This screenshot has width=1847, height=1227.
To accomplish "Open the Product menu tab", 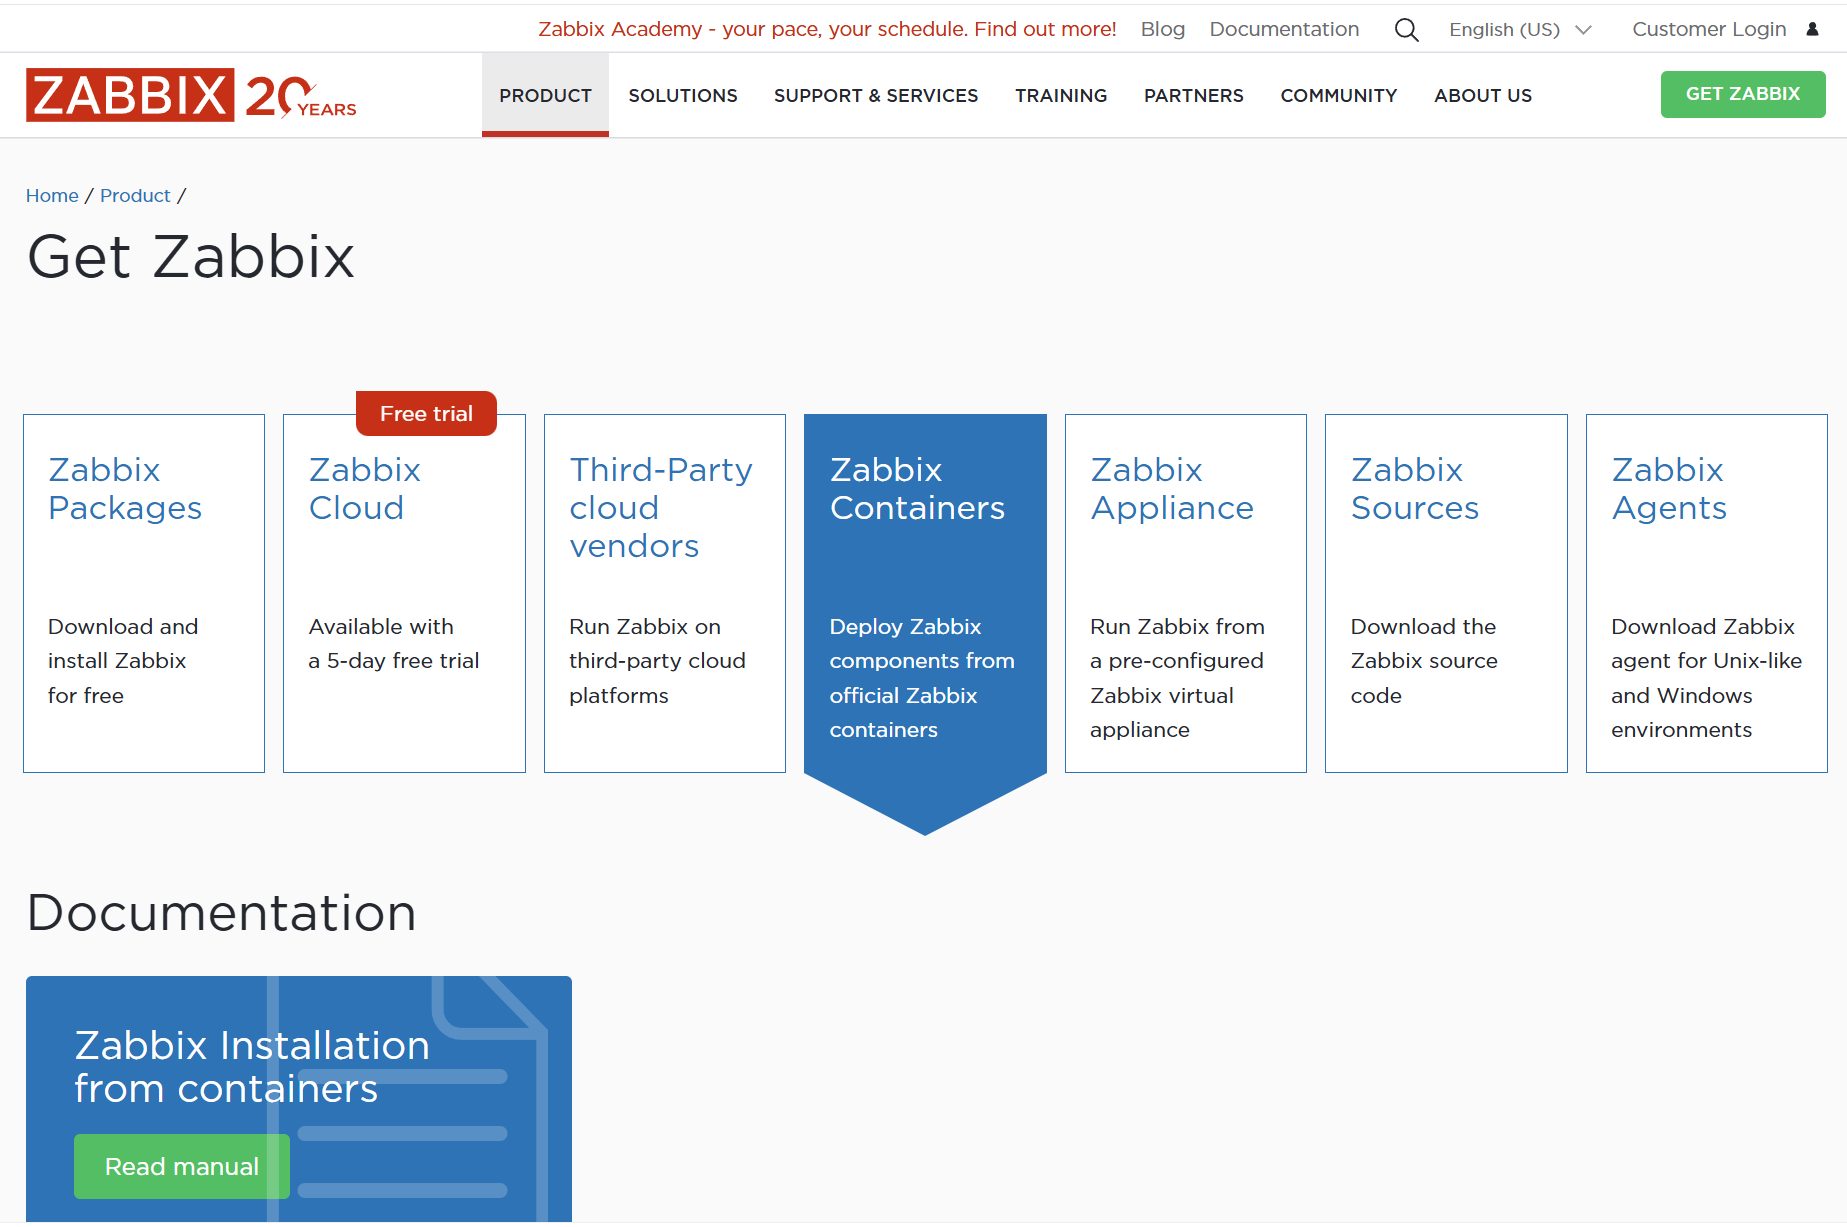I will point(545,96).
